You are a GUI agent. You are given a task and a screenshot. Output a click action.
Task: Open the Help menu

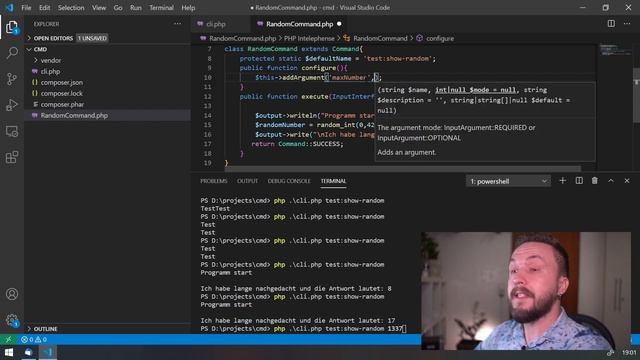pyautogui.click(x=188, y=7)
